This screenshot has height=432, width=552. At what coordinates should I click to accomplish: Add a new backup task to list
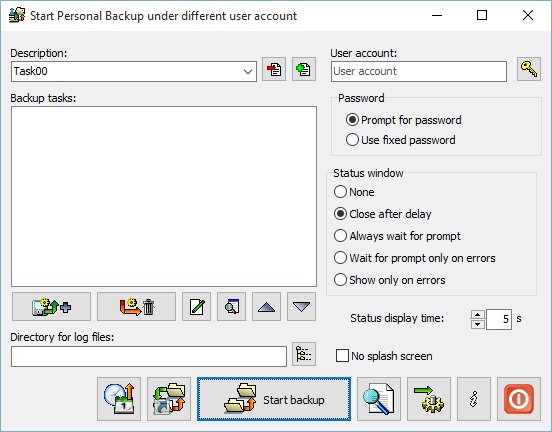(51, 307)
